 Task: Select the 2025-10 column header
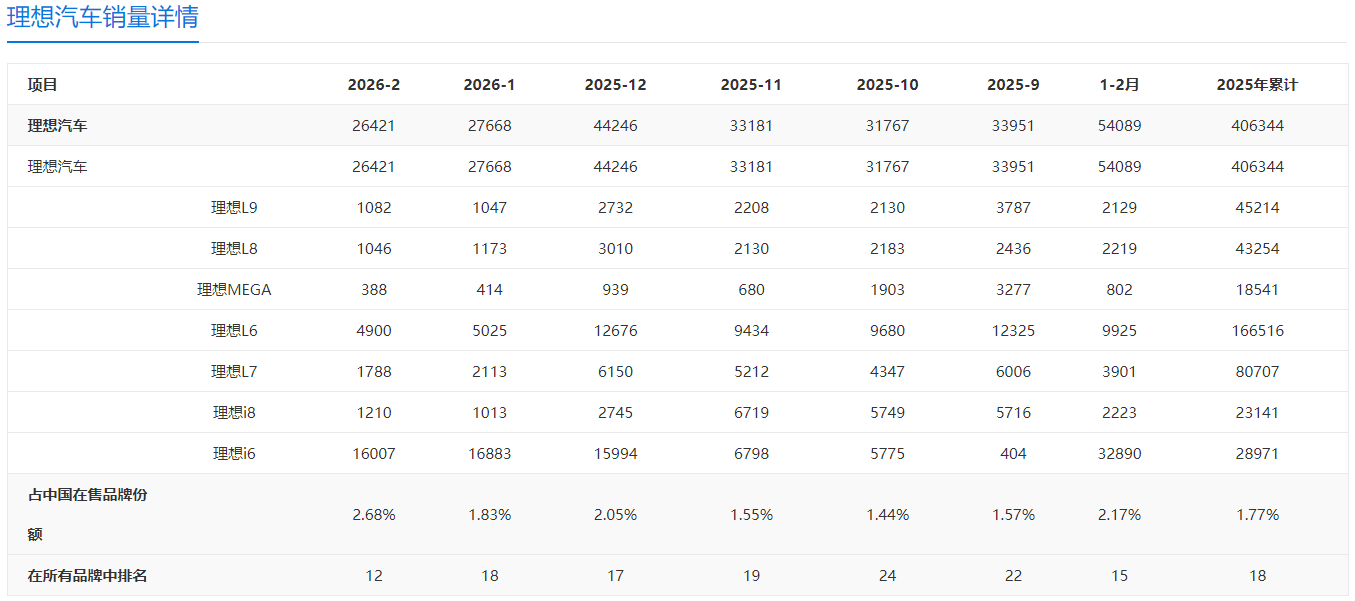[x=887, y=85]
